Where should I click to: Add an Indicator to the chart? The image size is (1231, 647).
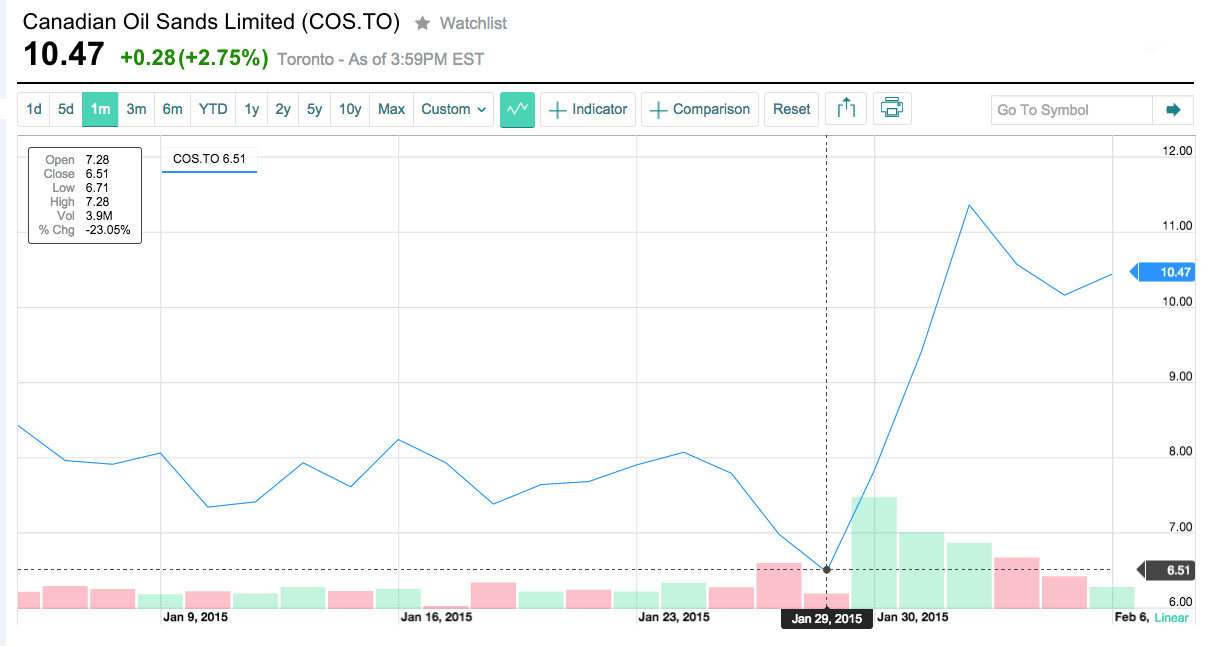pos(588,109)
